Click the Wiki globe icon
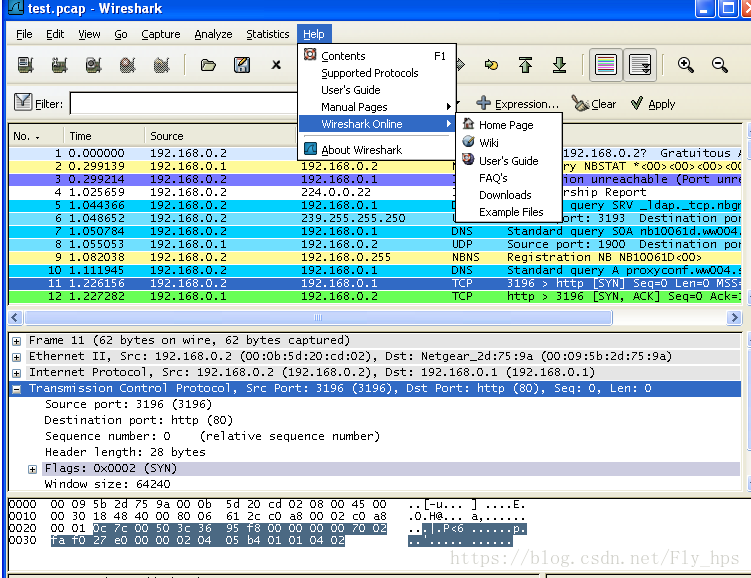751x578 pixels. 468,142
